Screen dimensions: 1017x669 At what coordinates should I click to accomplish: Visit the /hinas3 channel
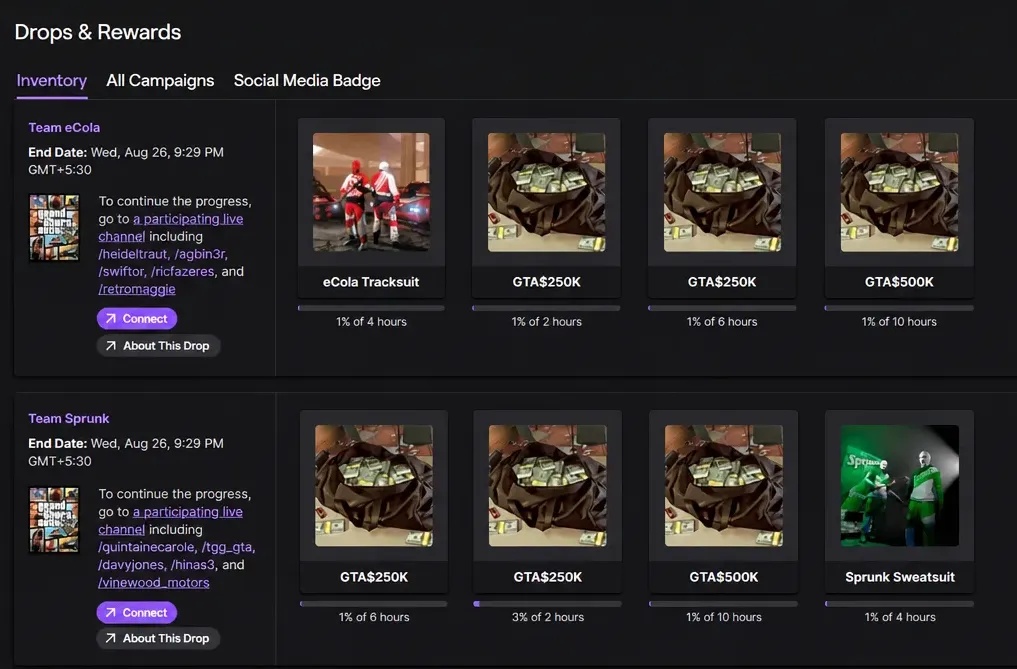tap(193, 565)
